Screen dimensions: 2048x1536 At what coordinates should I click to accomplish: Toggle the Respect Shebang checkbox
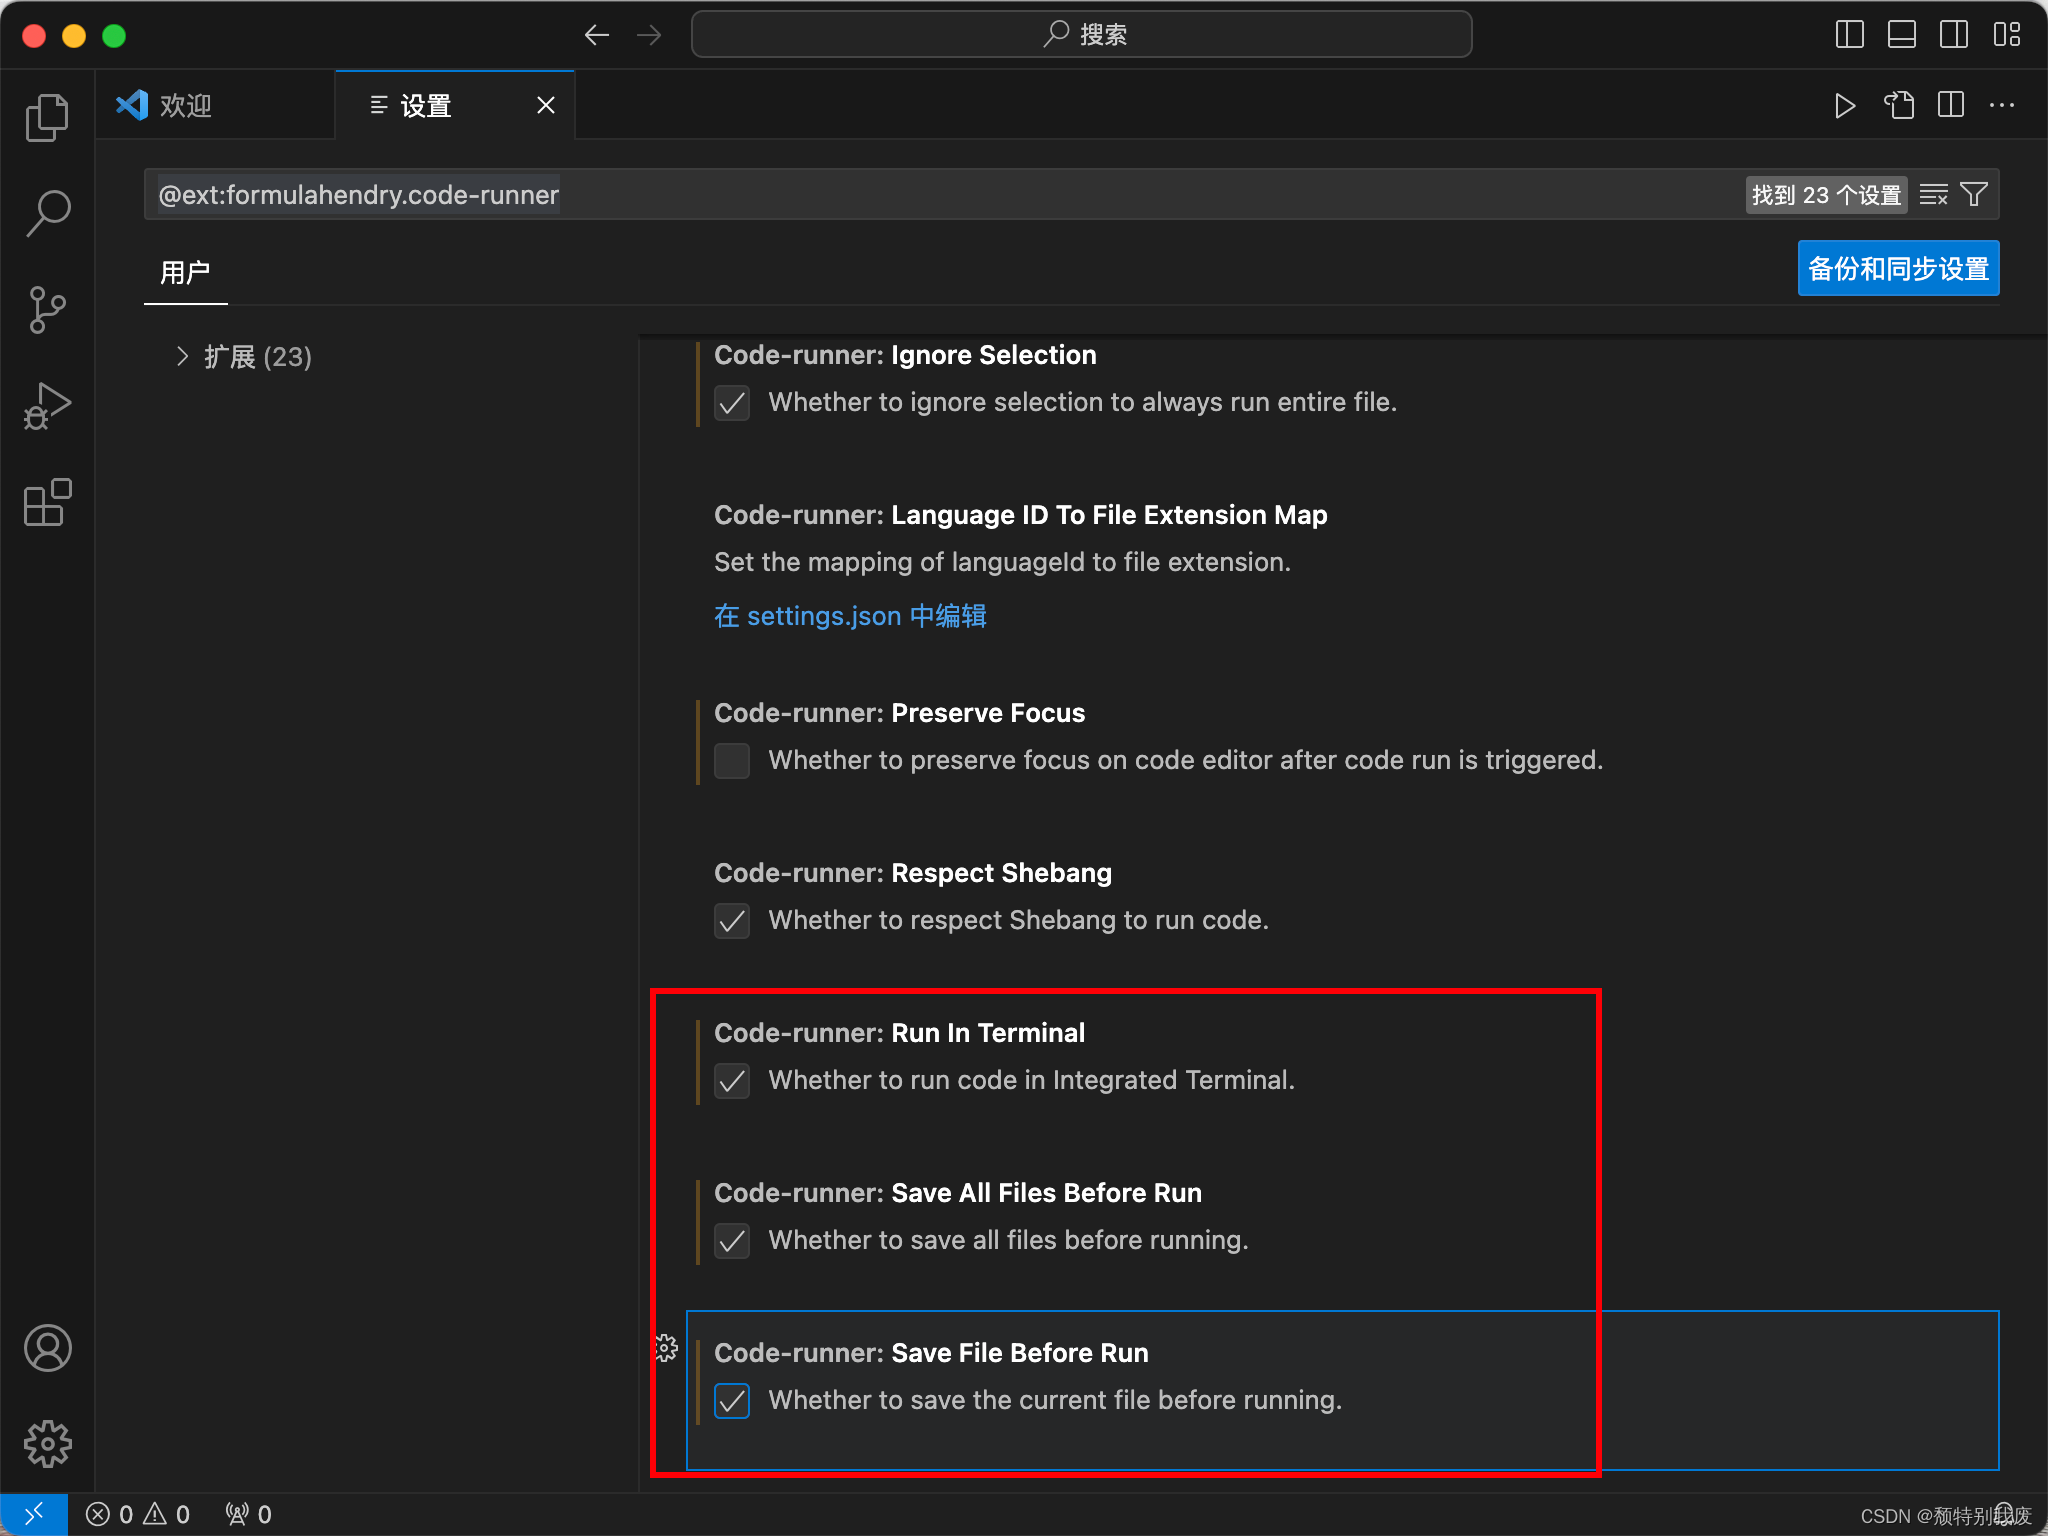point(732,920)
